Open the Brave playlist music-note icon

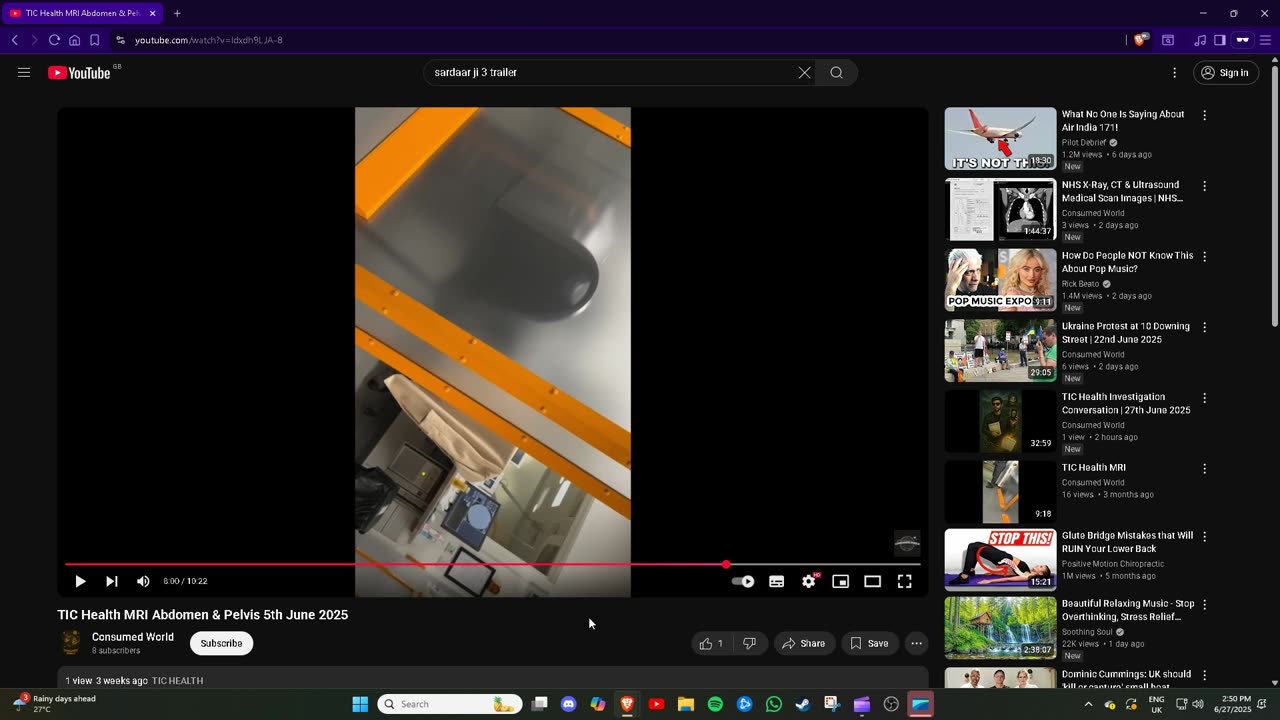pos(1200,40)
